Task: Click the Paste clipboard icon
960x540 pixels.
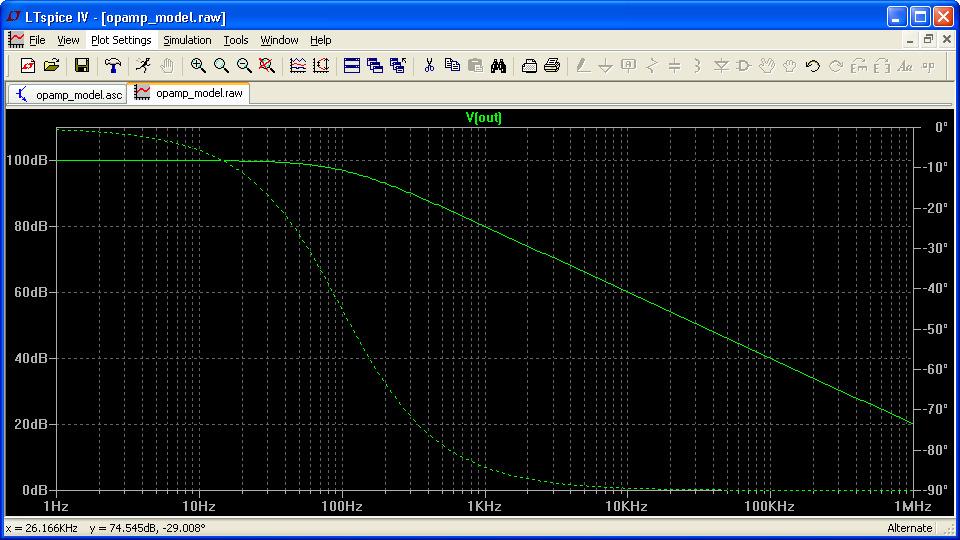Action: [x=475, y=66]
